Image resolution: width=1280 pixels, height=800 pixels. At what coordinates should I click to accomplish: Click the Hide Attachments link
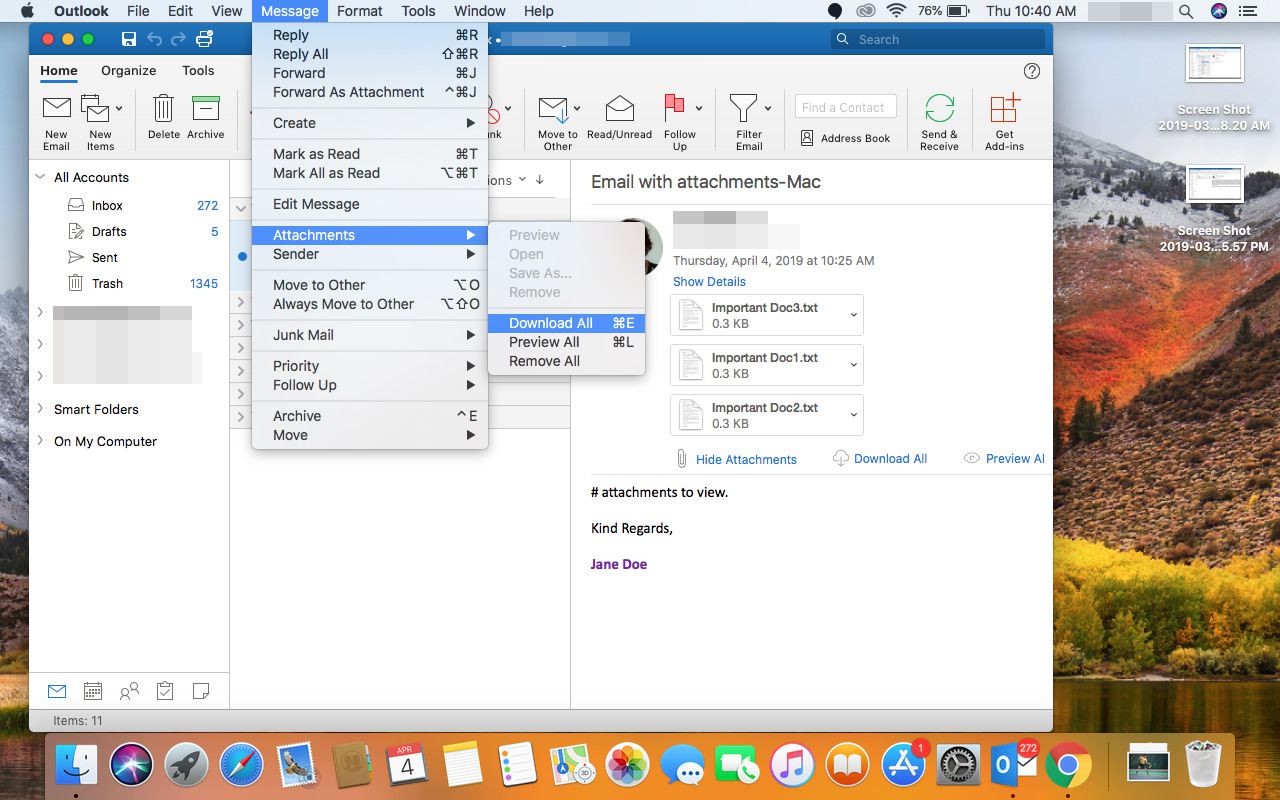[746, 460]
